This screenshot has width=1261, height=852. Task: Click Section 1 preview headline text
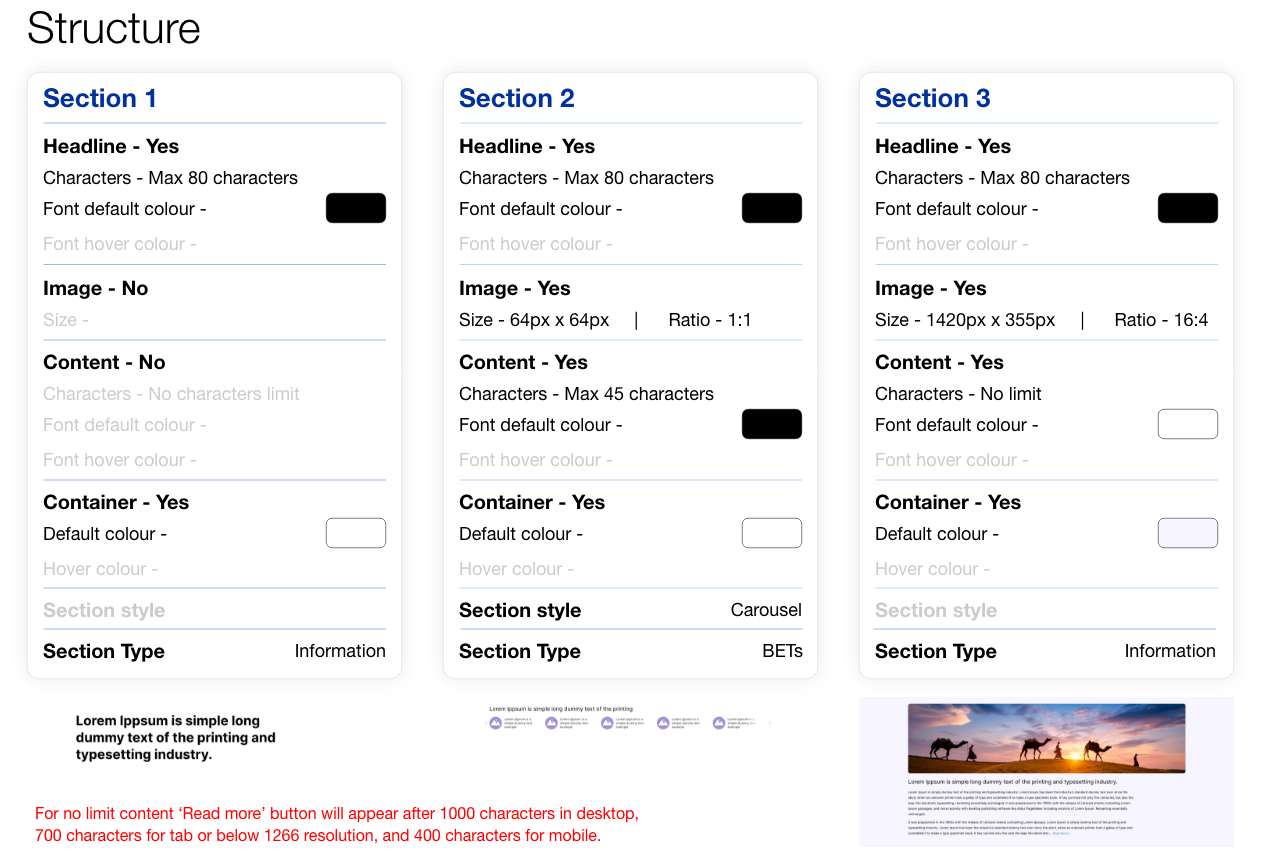pos(175,737)
